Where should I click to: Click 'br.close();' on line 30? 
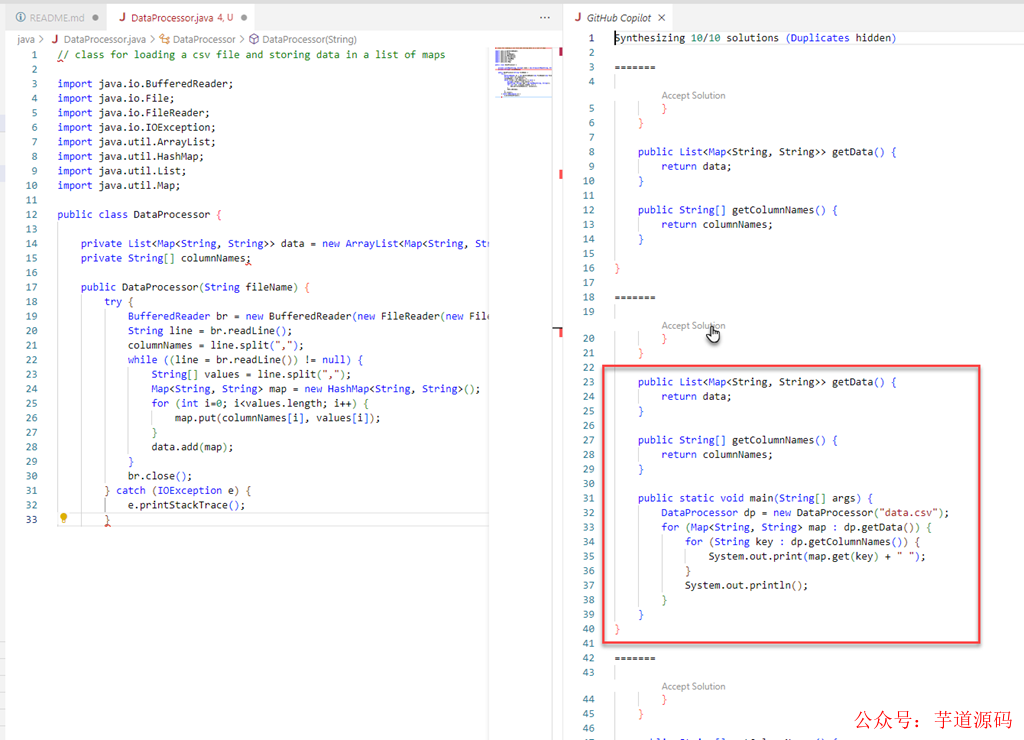159,476
